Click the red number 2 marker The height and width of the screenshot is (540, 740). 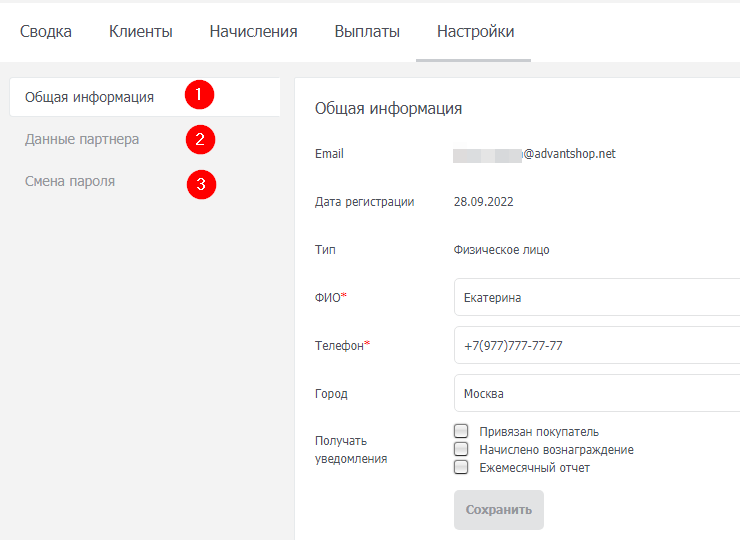click(x=200, y=139)
